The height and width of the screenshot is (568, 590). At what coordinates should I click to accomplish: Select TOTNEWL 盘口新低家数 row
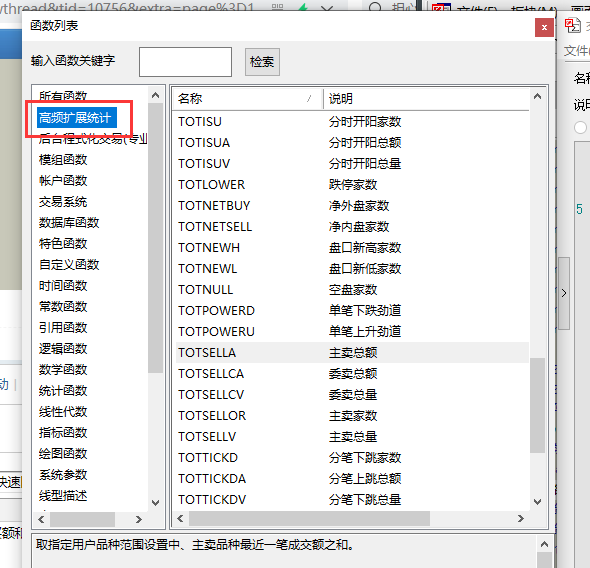click(352, 269)
